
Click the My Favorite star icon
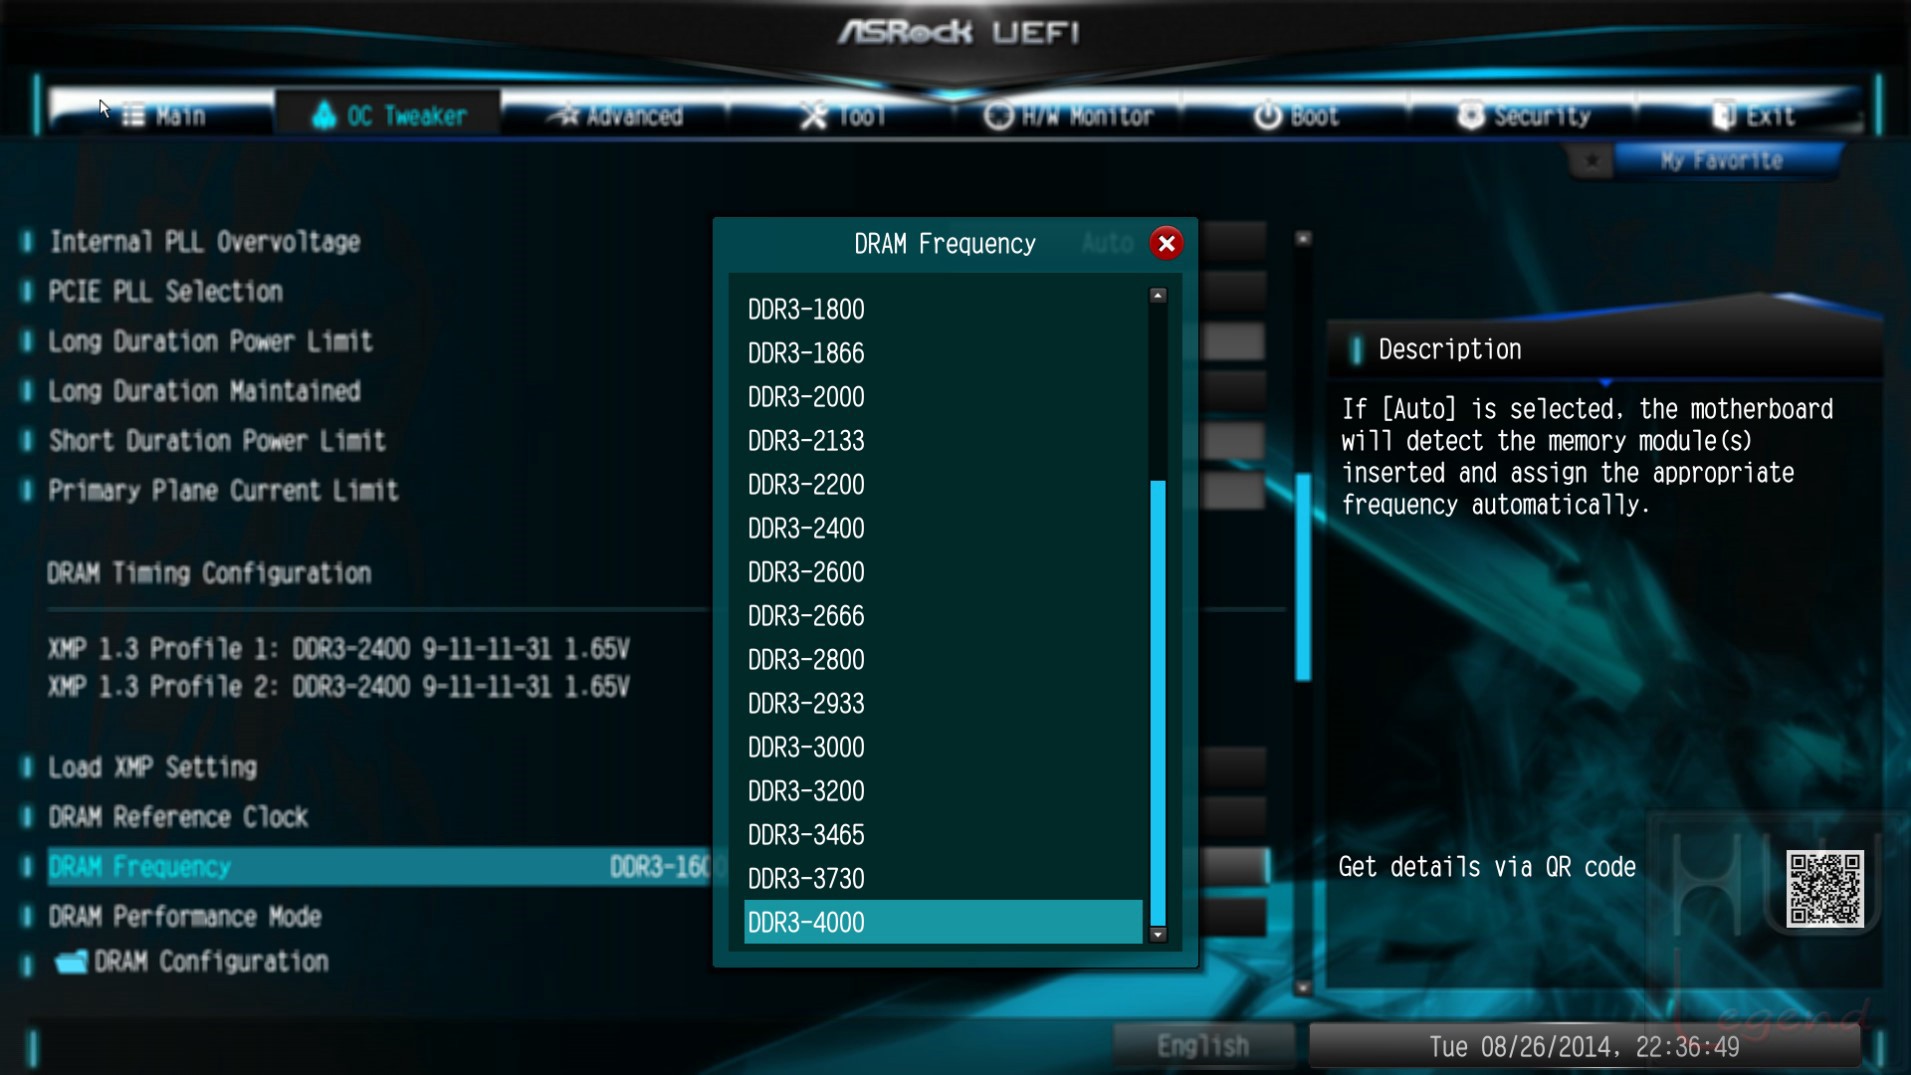click(1591, 161)
